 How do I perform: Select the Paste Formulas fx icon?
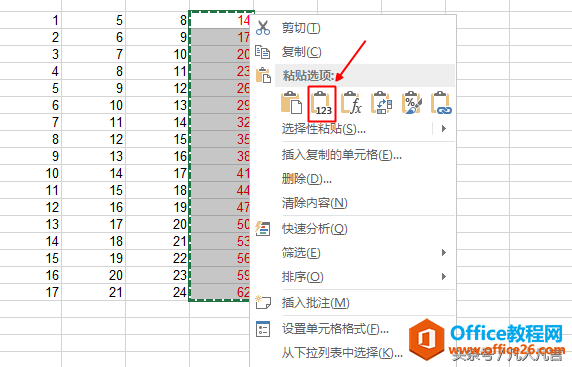pos(351,103)
